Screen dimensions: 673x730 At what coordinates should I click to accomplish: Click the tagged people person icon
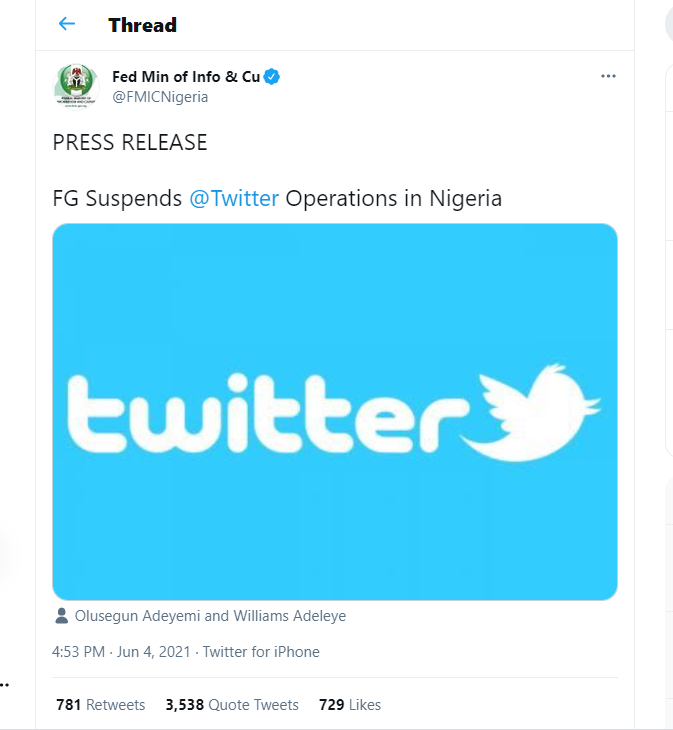point(62,616)
